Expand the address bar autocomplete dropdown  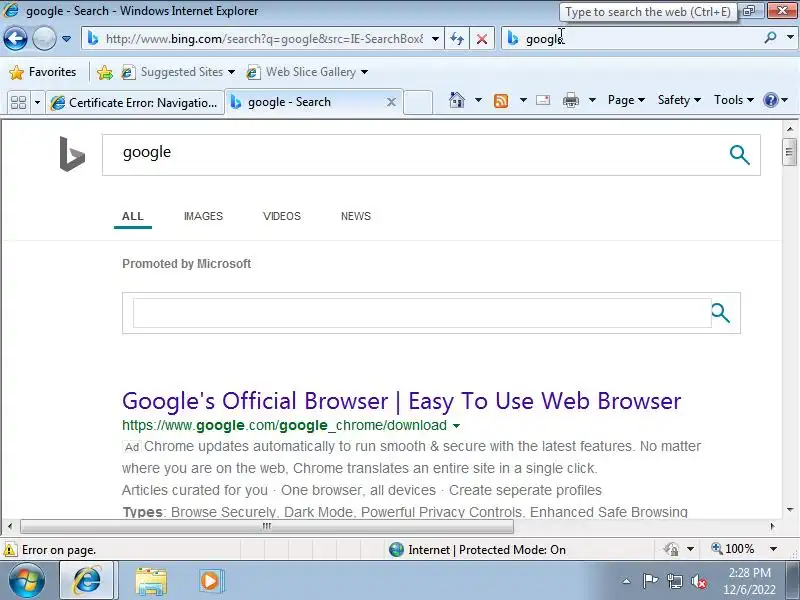pyautogui.click(x=435, y=39)
